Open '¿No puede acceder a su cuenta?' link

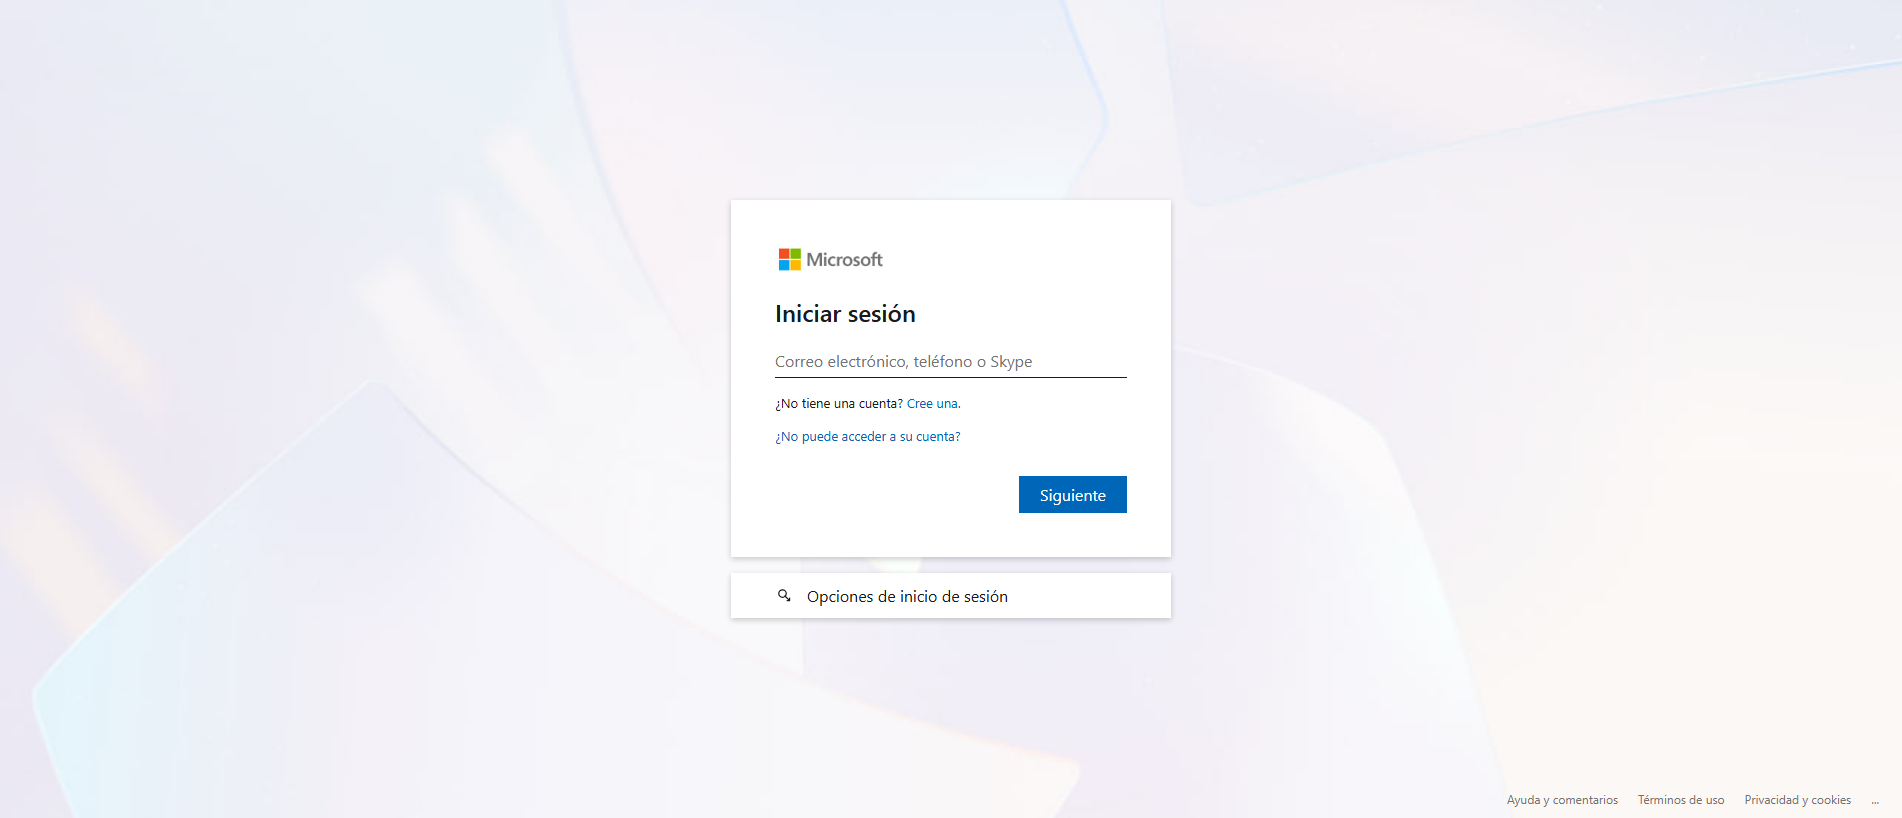coord(867,437)
